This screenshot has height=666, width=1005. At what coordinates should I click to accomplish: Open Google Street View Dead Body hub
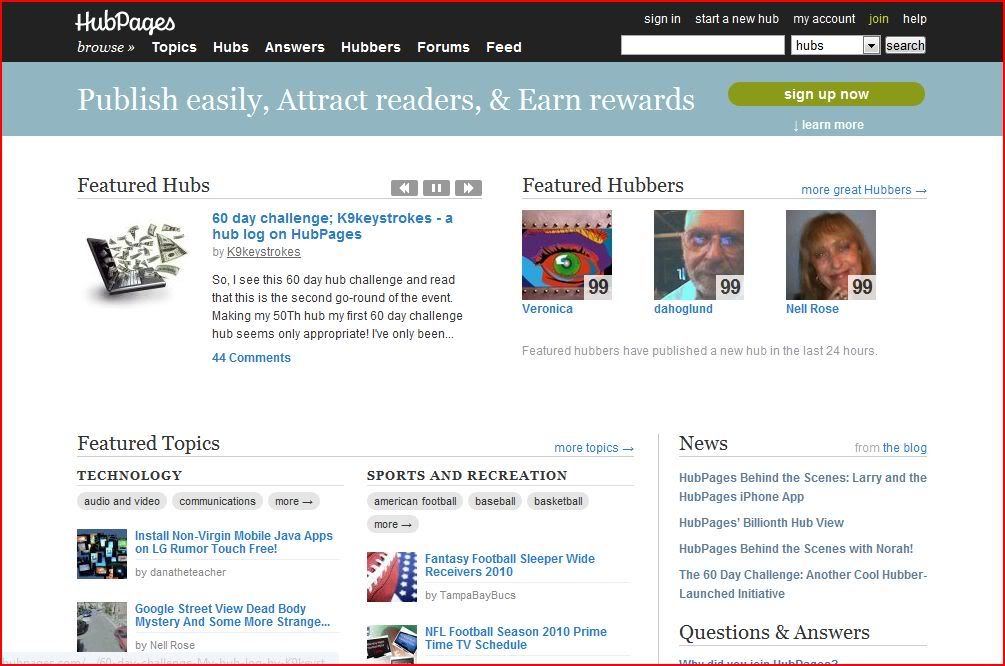[233, 615]
